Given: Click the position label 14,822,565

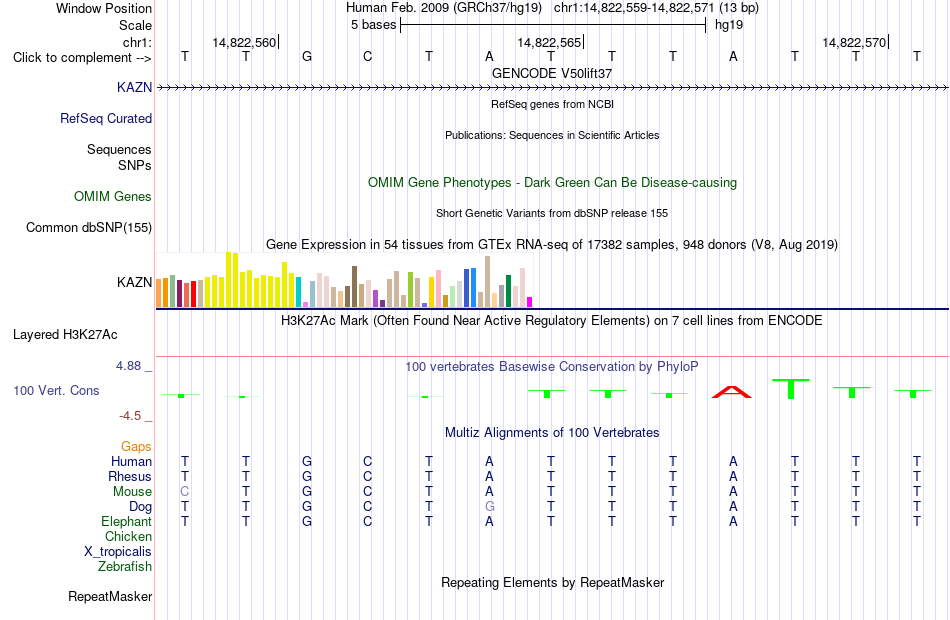Looking at the screenshot, I should click(549, 42).
